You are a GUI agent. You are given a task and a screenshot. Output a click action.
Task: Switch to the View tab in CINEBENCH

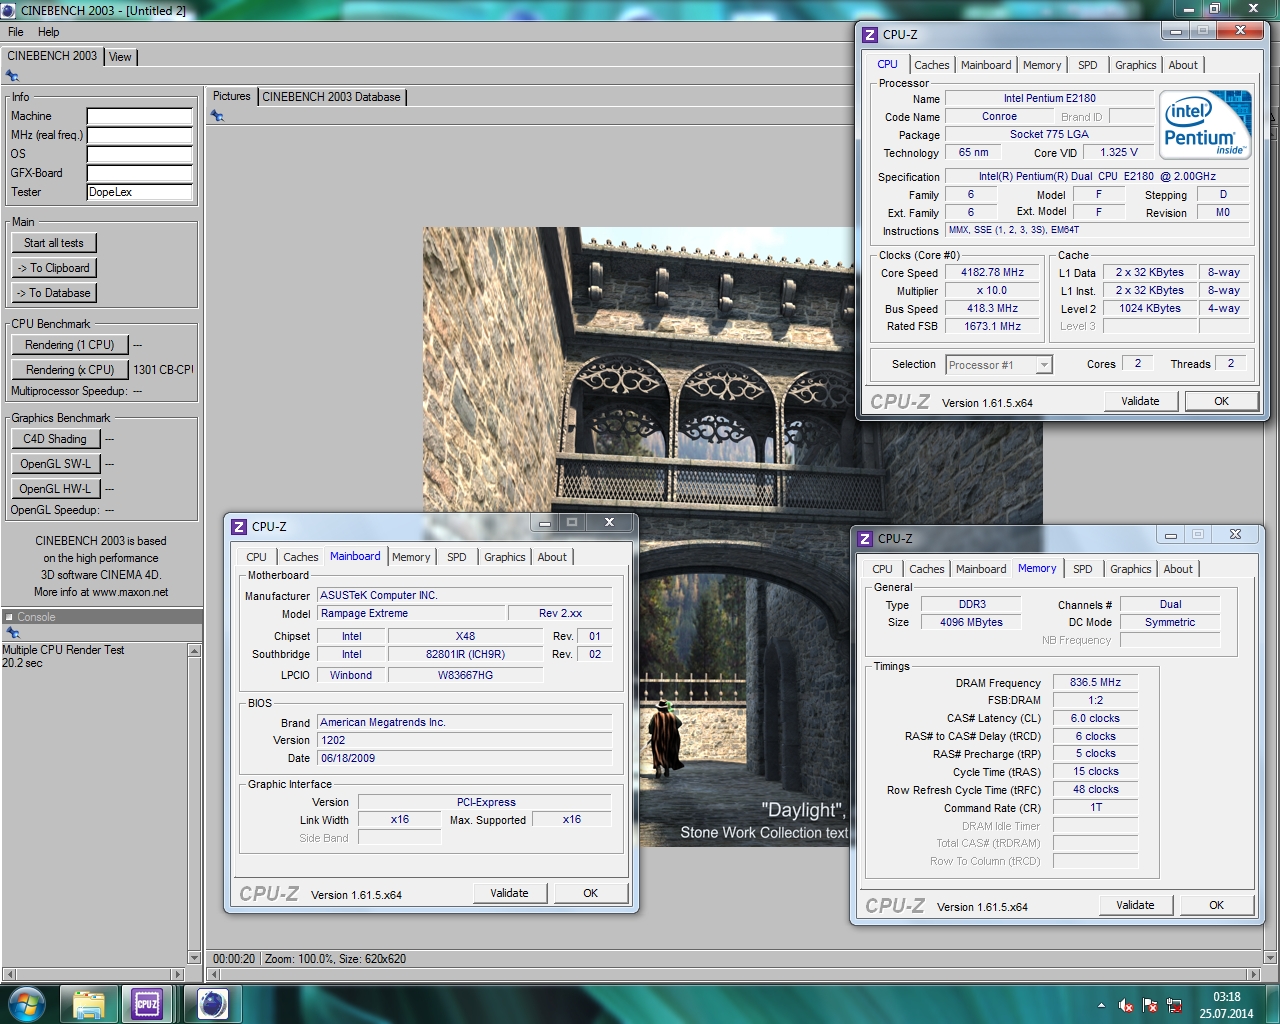120,57
